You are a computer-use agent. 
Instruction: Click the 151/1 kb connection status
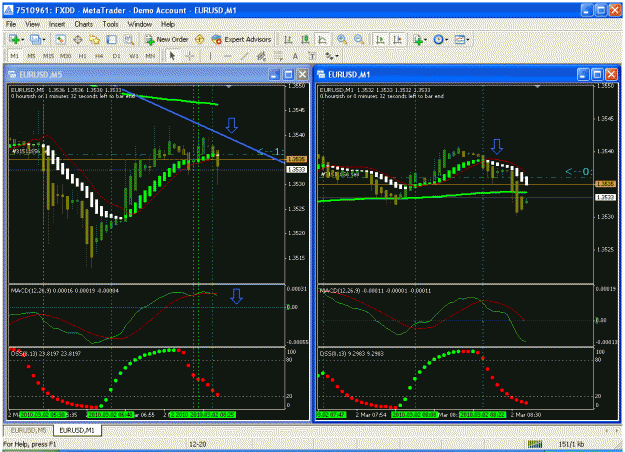(x=571, y=444)
